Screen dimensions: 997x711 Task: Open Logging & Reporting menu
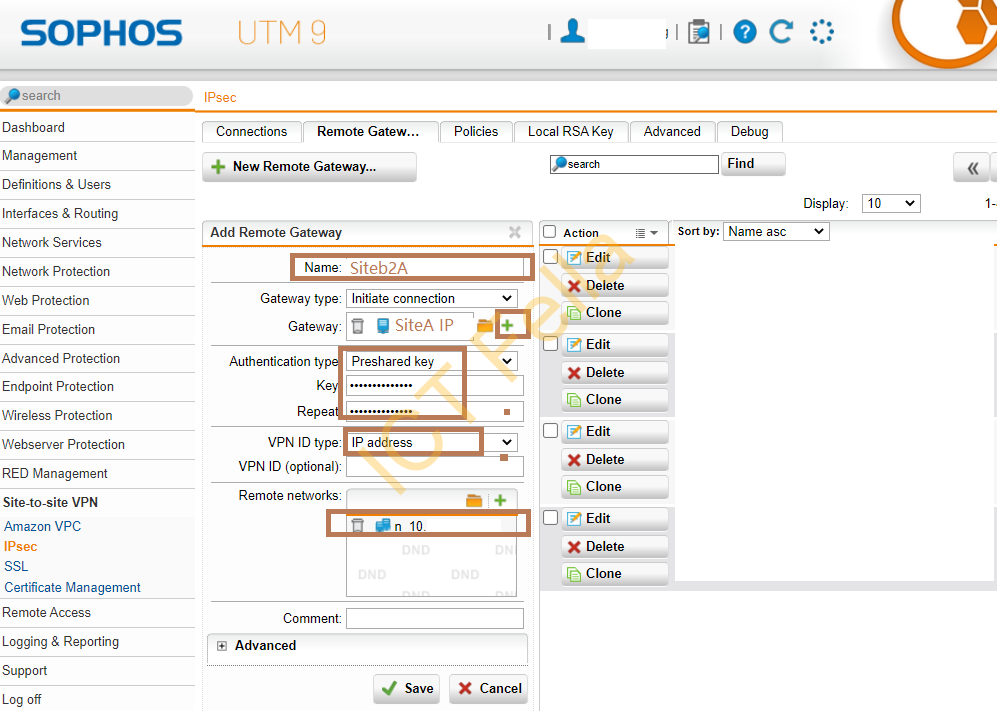[60, 642]
